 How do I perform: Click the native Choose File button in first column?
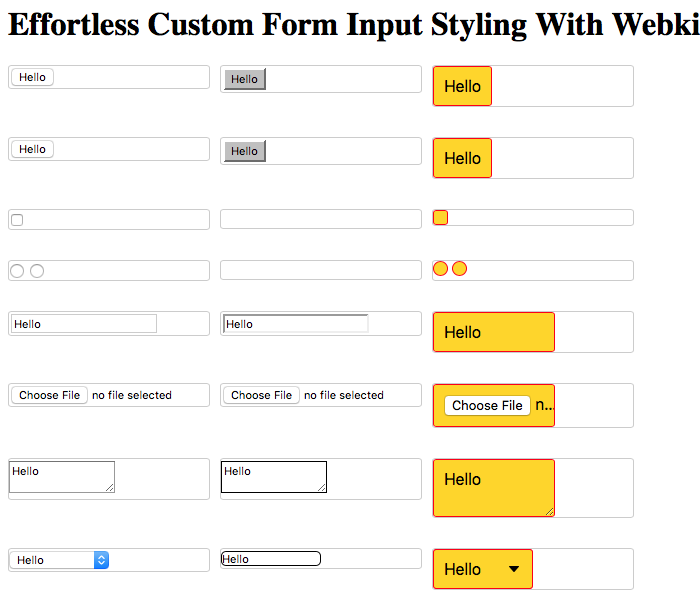(49, 395)
